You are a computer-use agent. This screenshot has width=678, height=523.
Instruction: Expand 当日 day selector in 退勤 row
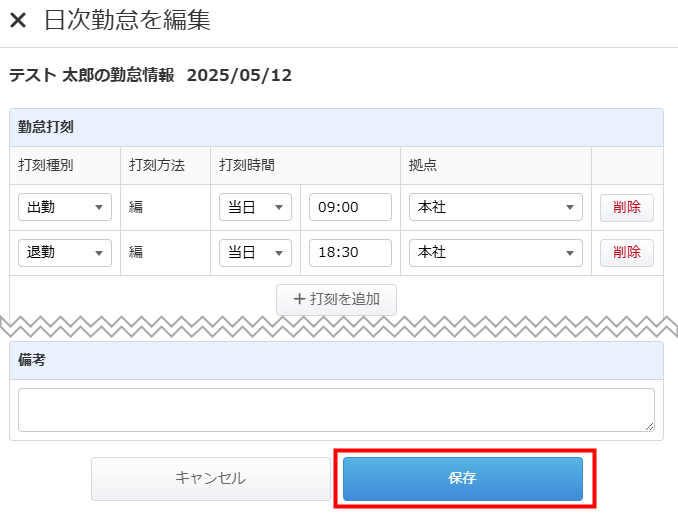click(x=255, y=252)
